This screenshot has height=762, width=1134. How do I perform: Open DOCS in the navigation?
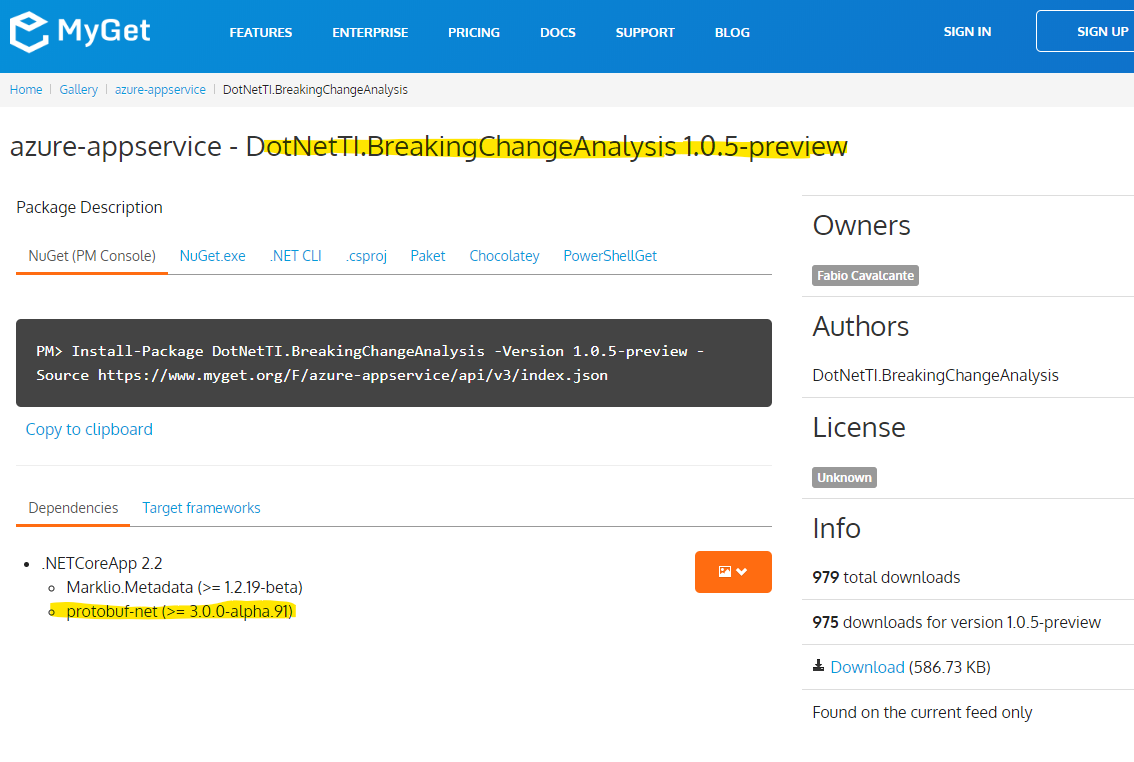coord(558,33)
